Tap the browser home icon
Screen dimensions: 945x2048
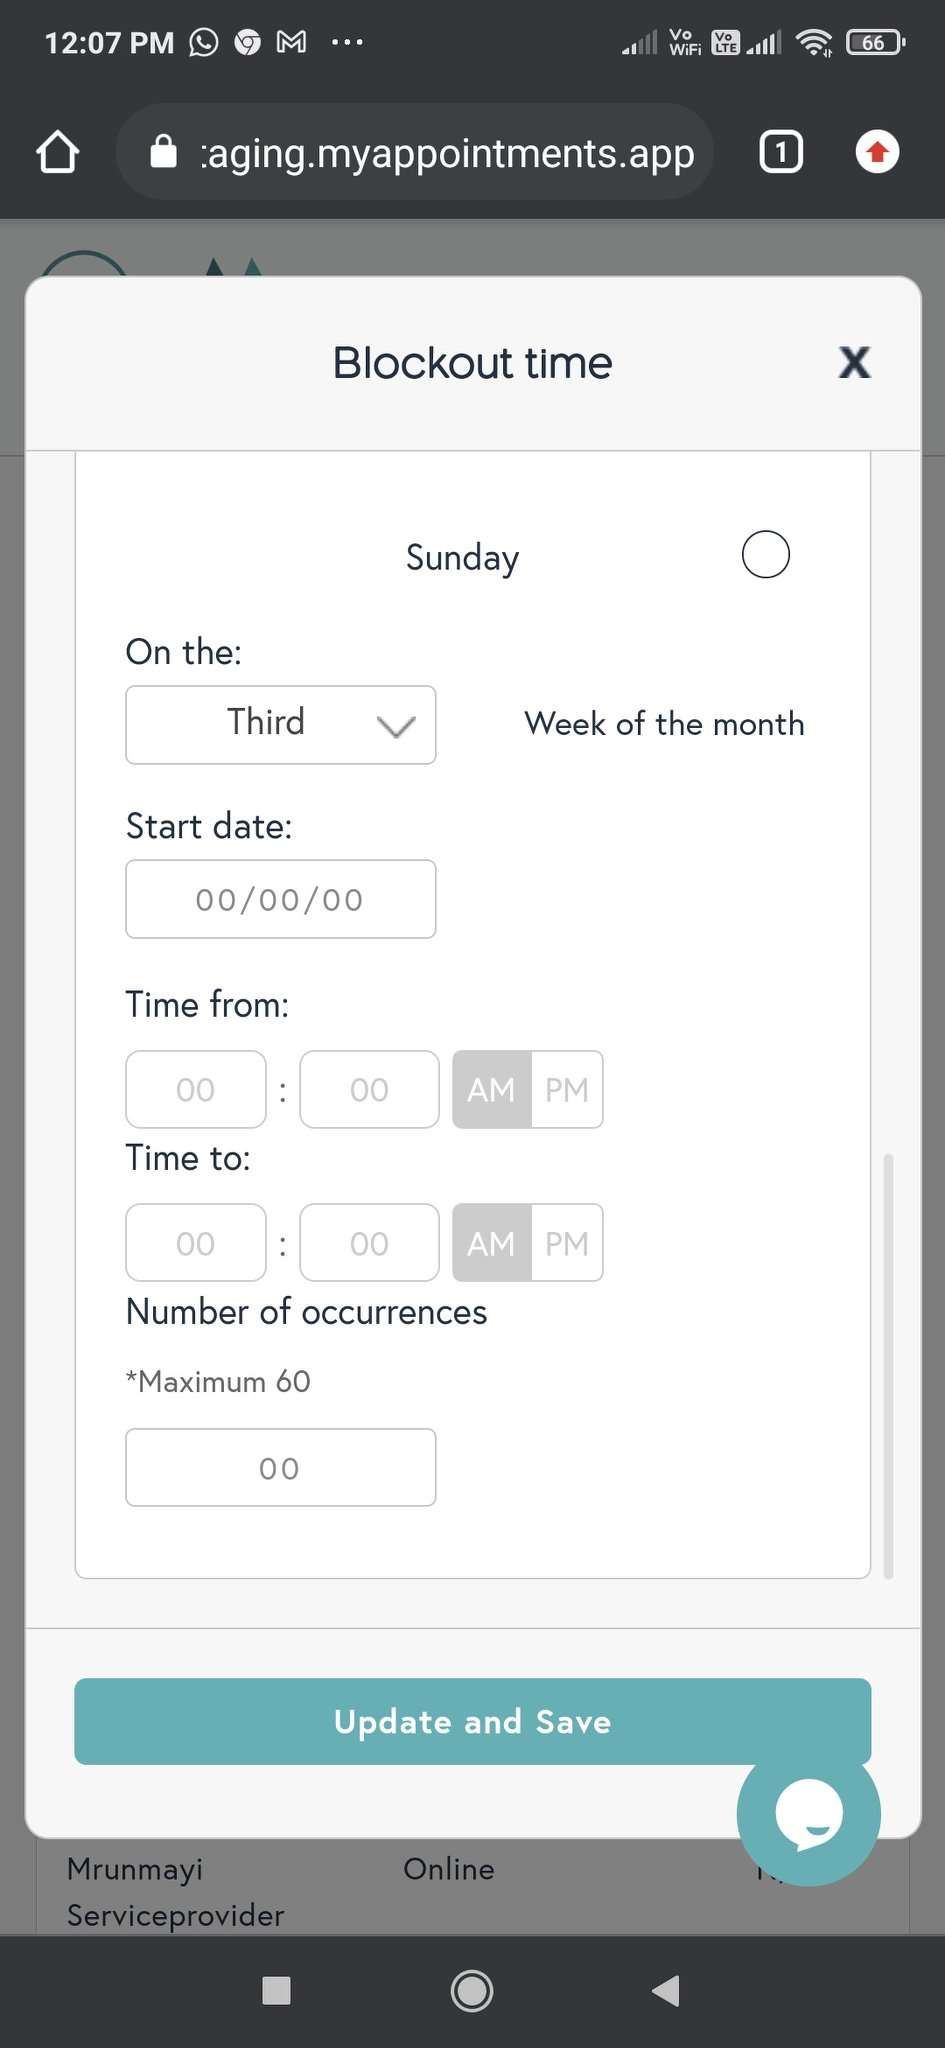pyautogui.click(x=57, y=153)
